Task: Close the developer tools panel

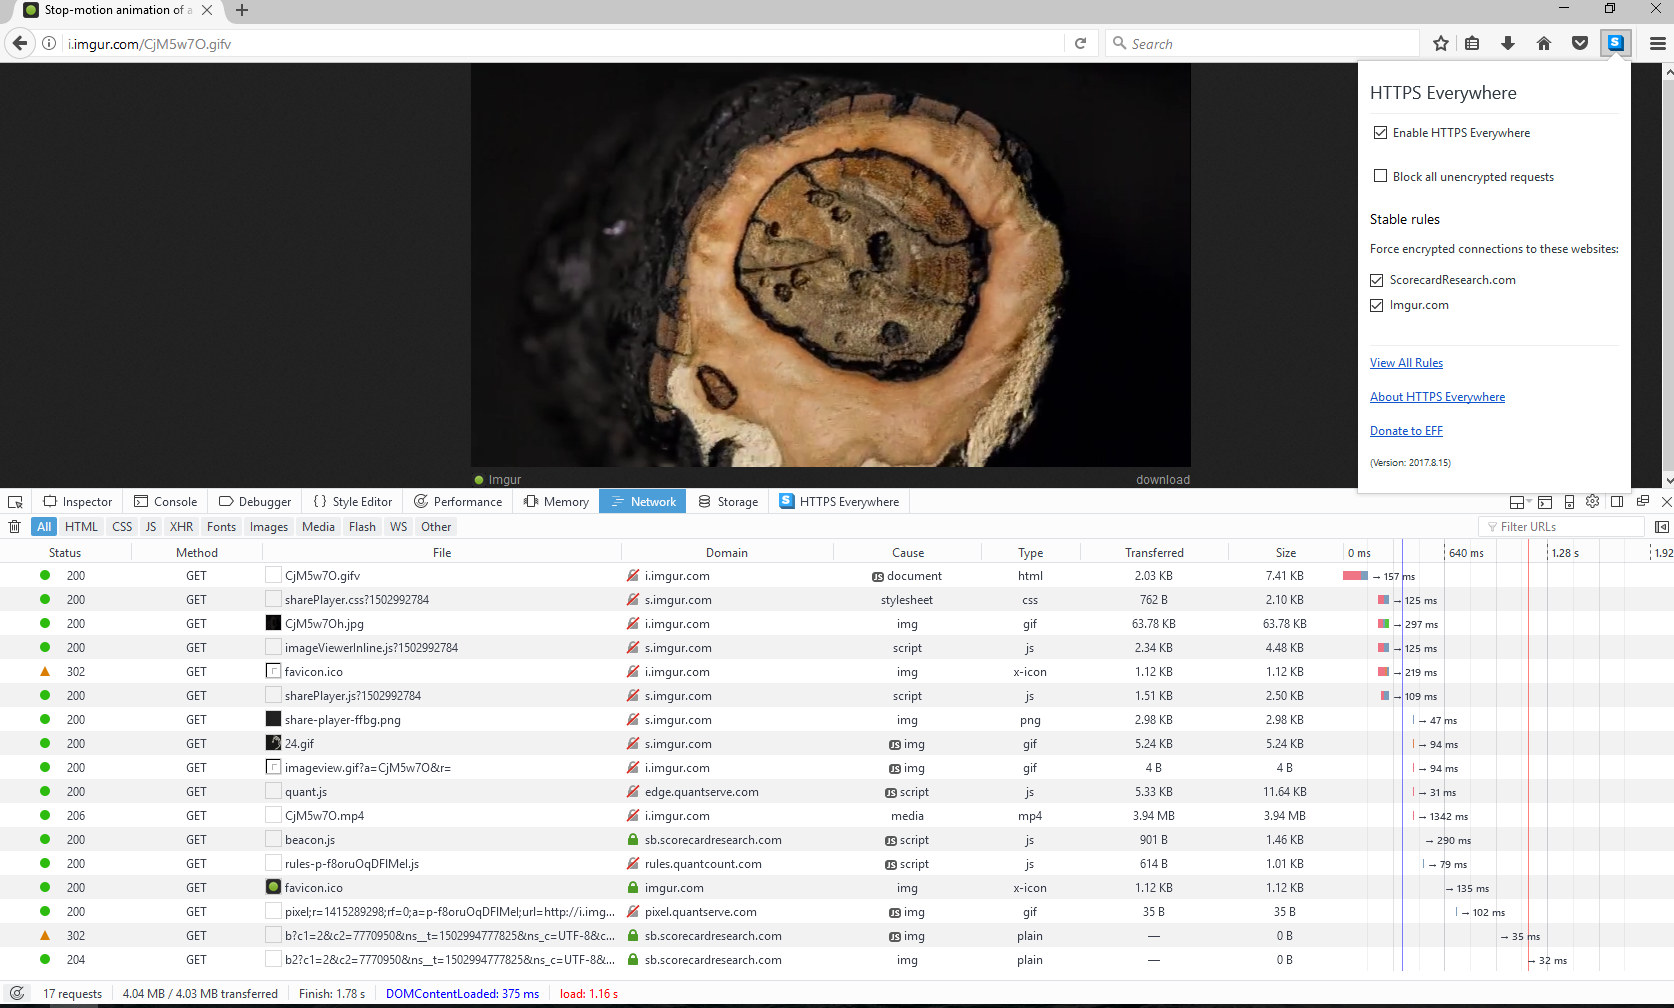Action: 1666,502
